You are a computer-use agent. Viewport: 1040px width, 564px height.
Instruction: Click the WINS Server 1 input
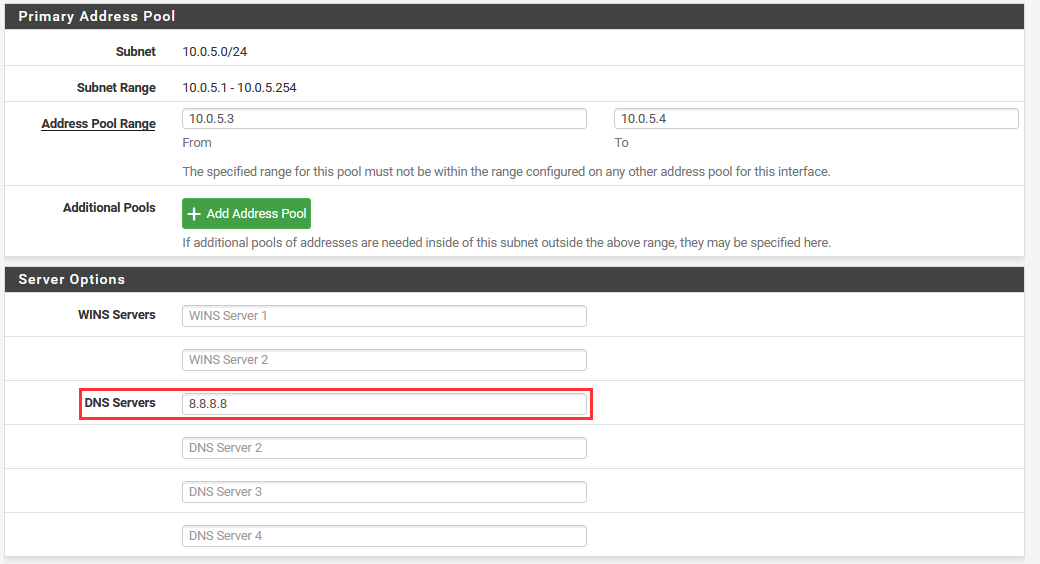pos(384,316)
